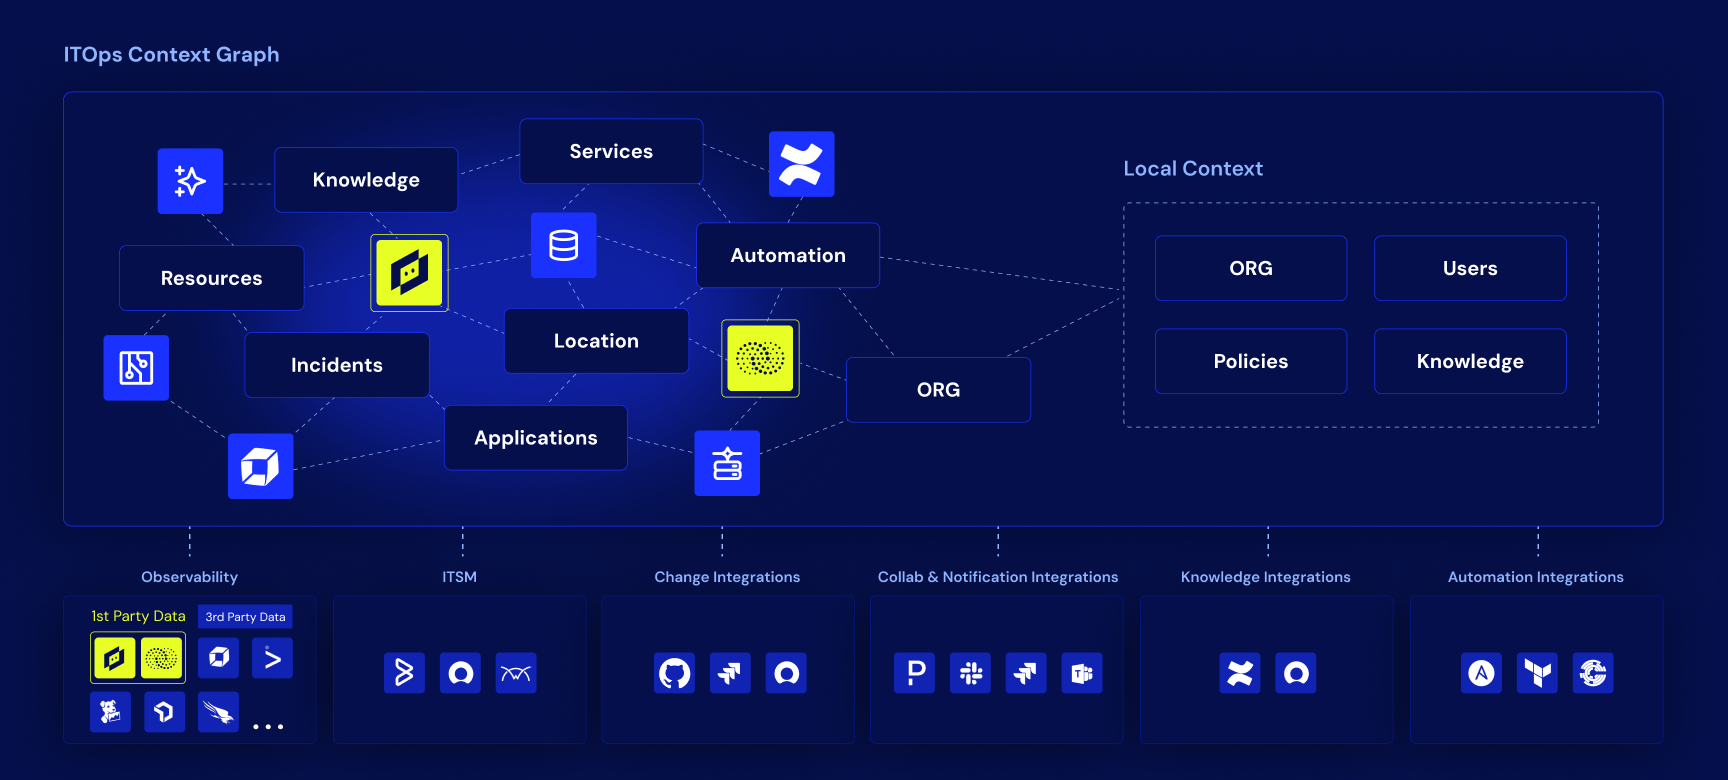Click the ORG box in Local Context
The image size is (1728, 780).
pyautogui.click(x=1251, y=268)
